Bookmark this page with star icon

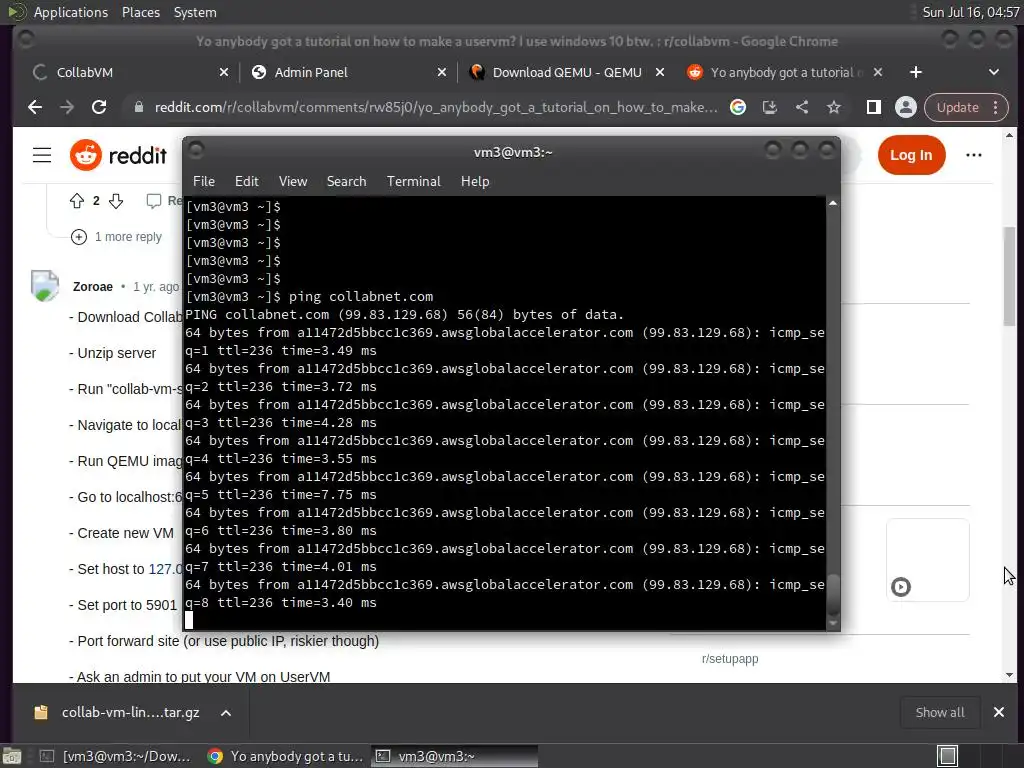[834, 107]
